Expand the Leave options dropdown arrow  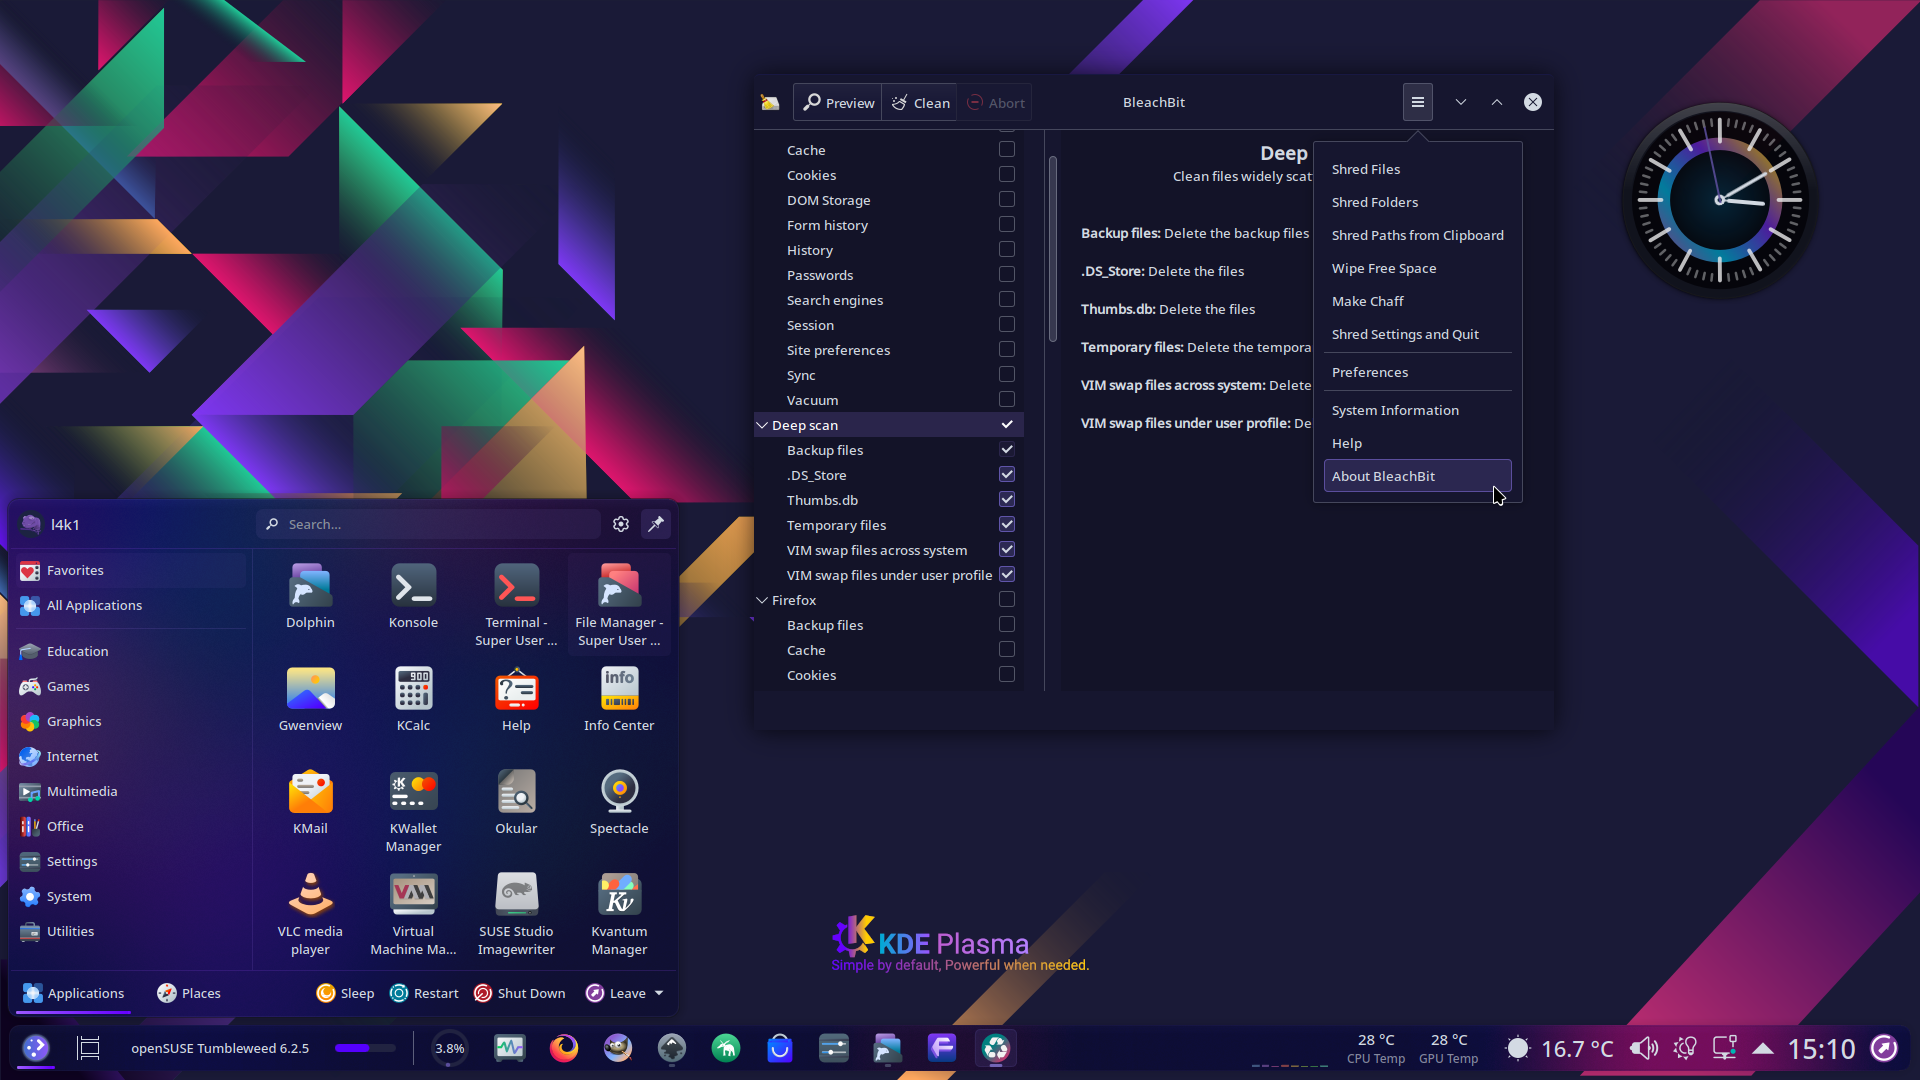[x=659, y=993]
